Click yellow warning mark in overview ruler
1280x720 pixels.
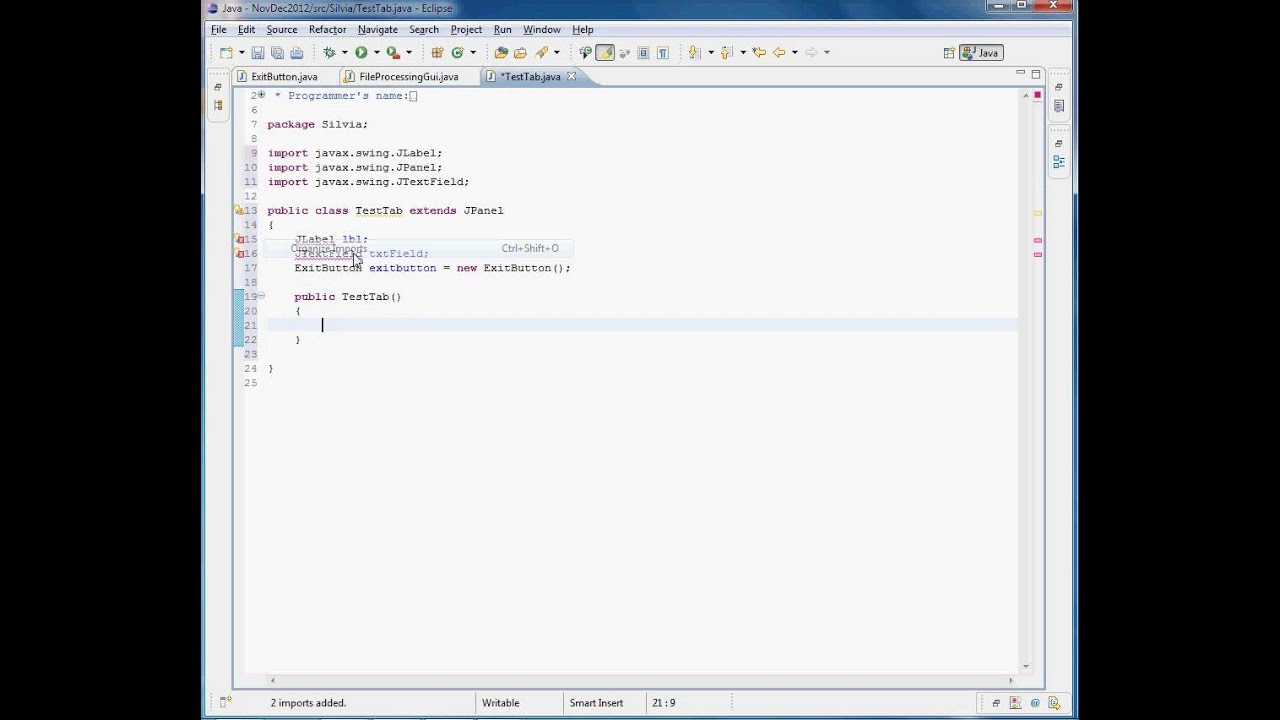1037,212
